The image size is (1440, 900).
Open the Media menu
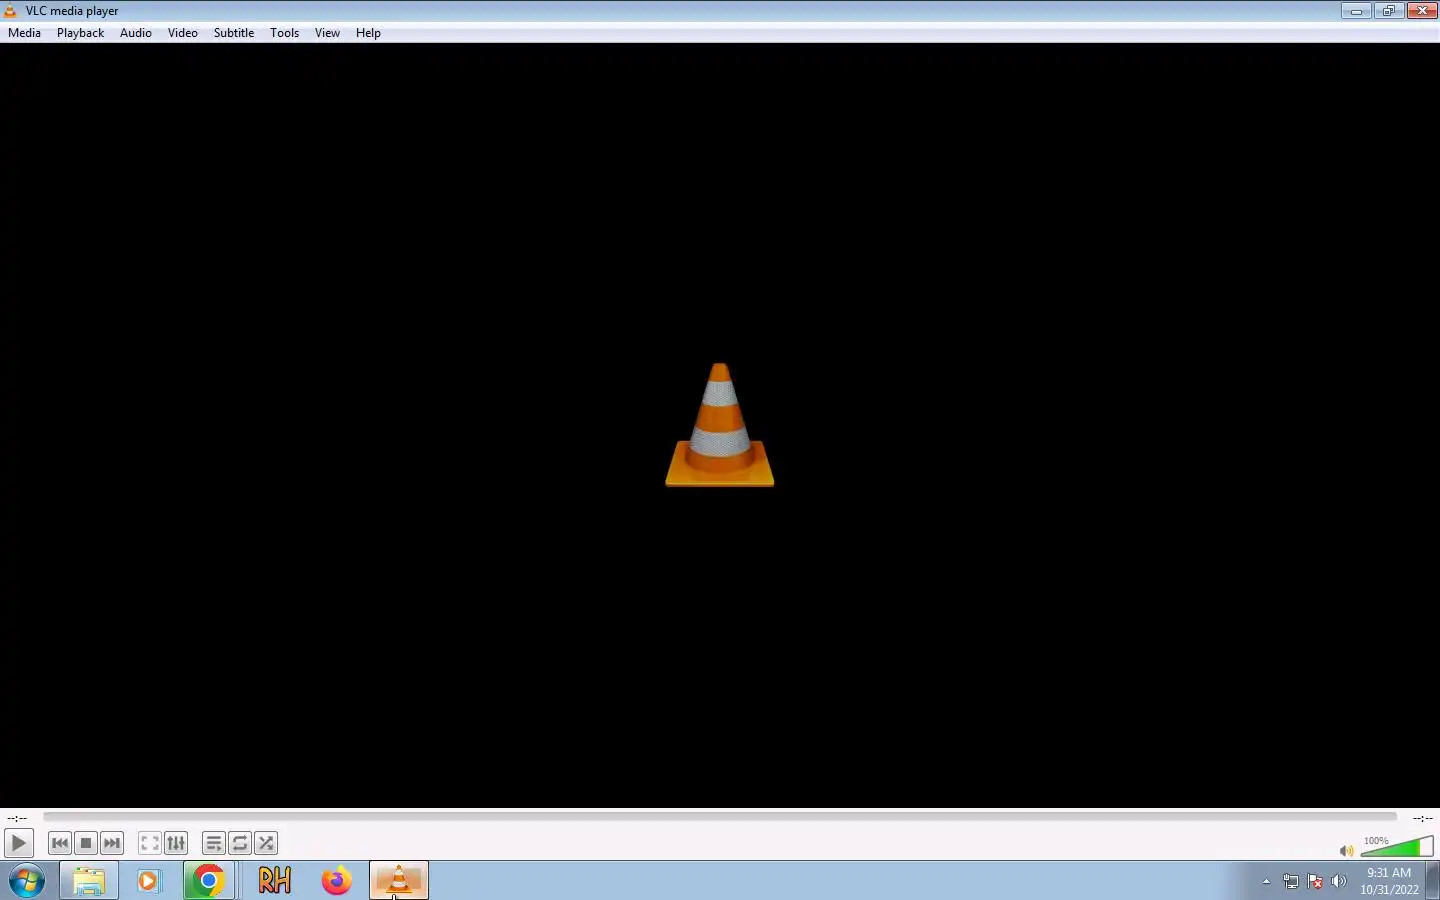tap(24, 33)
